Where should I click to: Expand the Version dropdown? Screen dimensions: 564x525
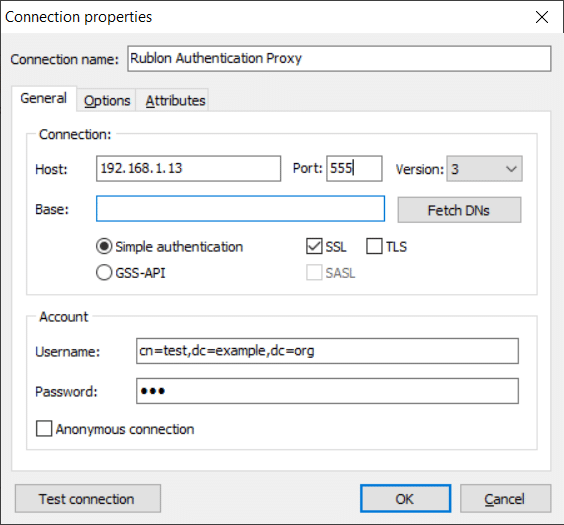[x=484, y=169]
